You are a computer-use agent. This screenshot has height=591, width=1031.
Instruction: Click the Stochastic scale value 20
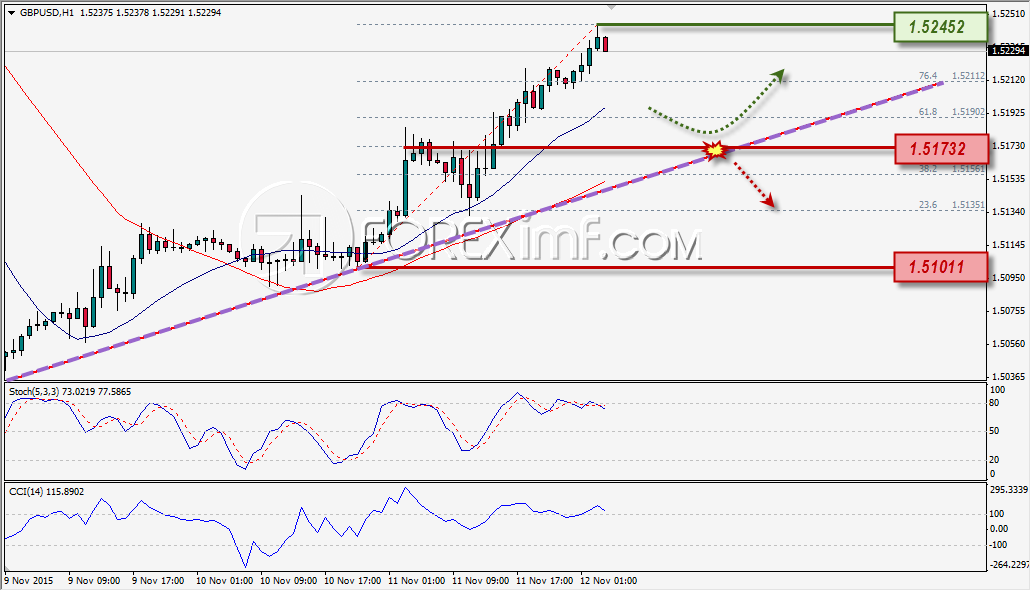pyautogui.click(x=994, y=460)
